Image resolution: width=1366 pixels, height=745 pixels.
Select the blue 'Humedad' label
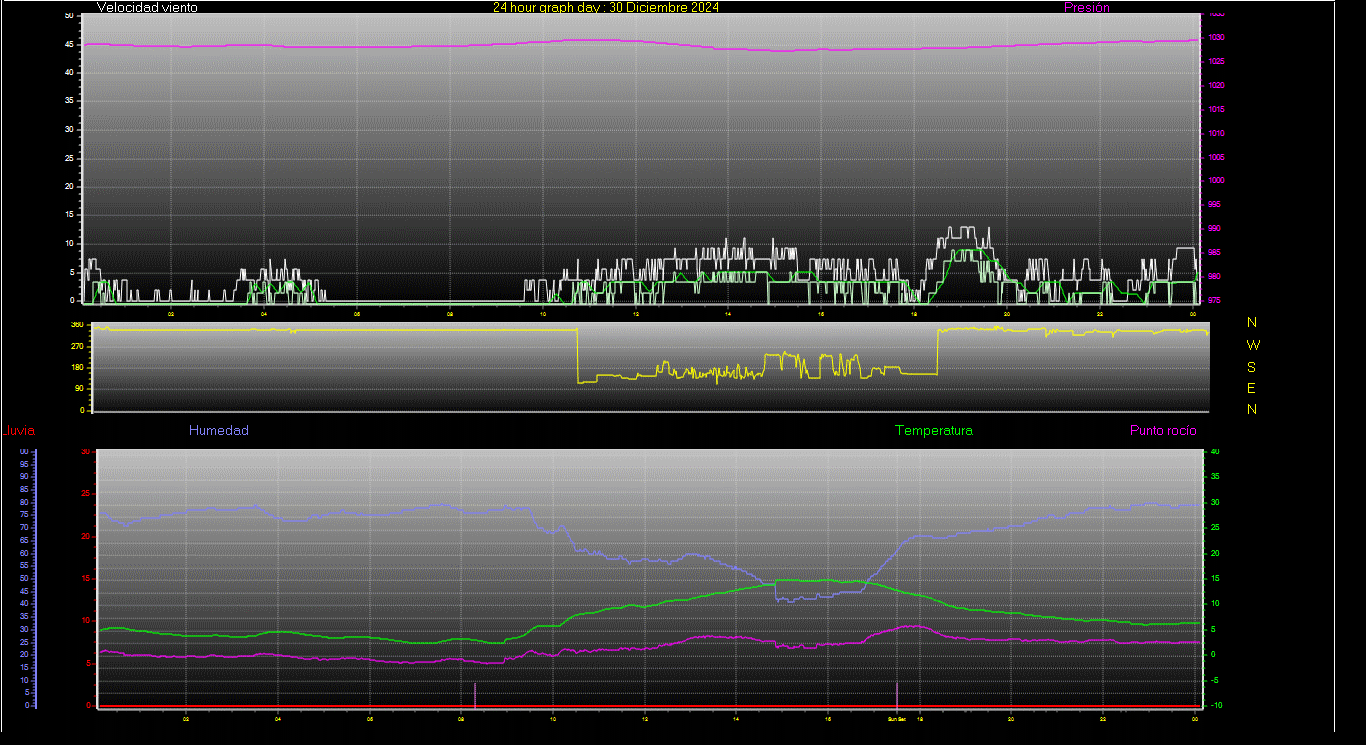point(219,431)
